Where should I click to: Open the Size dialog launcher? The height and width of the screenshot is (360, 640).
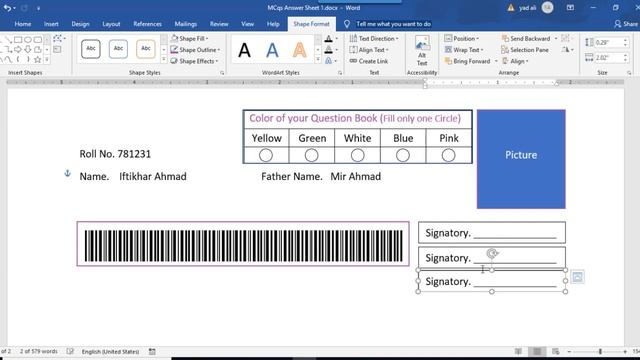(x=629, y=73)
